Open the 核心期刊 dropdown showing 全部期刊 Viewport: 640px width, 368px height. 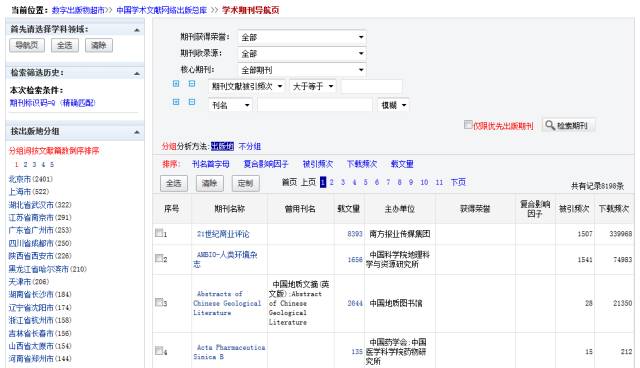(x=302, y=70)
